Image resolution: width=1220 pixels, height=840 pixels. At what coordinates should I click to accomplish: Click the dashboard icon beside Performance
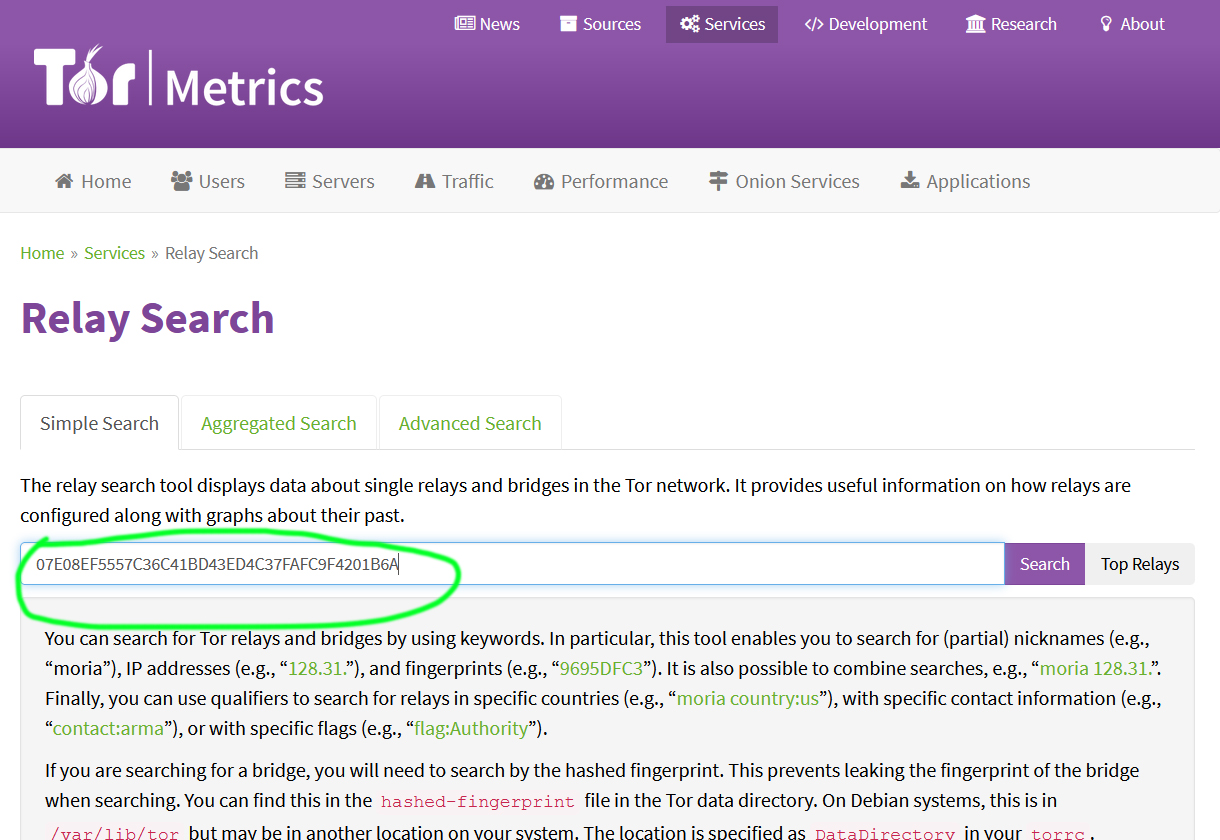pyautogui.click(x=544, y=181)
